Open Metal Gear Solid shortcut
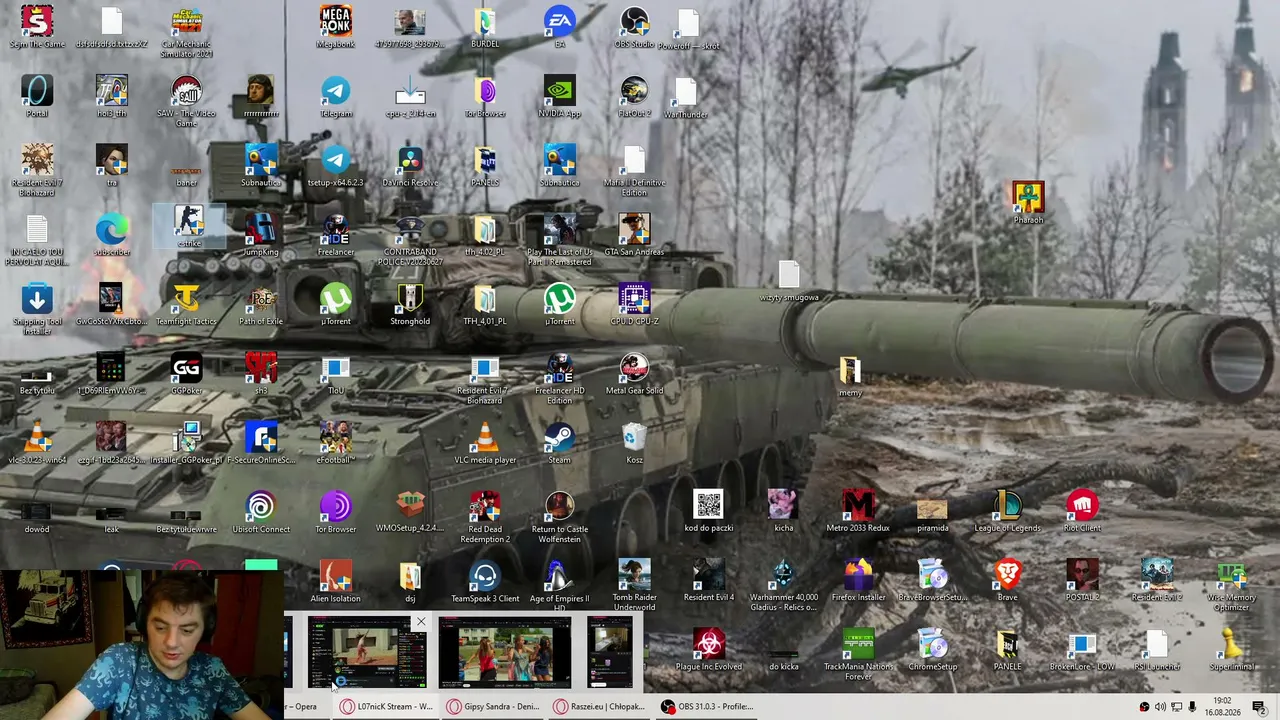The width and height of the screenshot is (1280, 720). pos(634,373)
